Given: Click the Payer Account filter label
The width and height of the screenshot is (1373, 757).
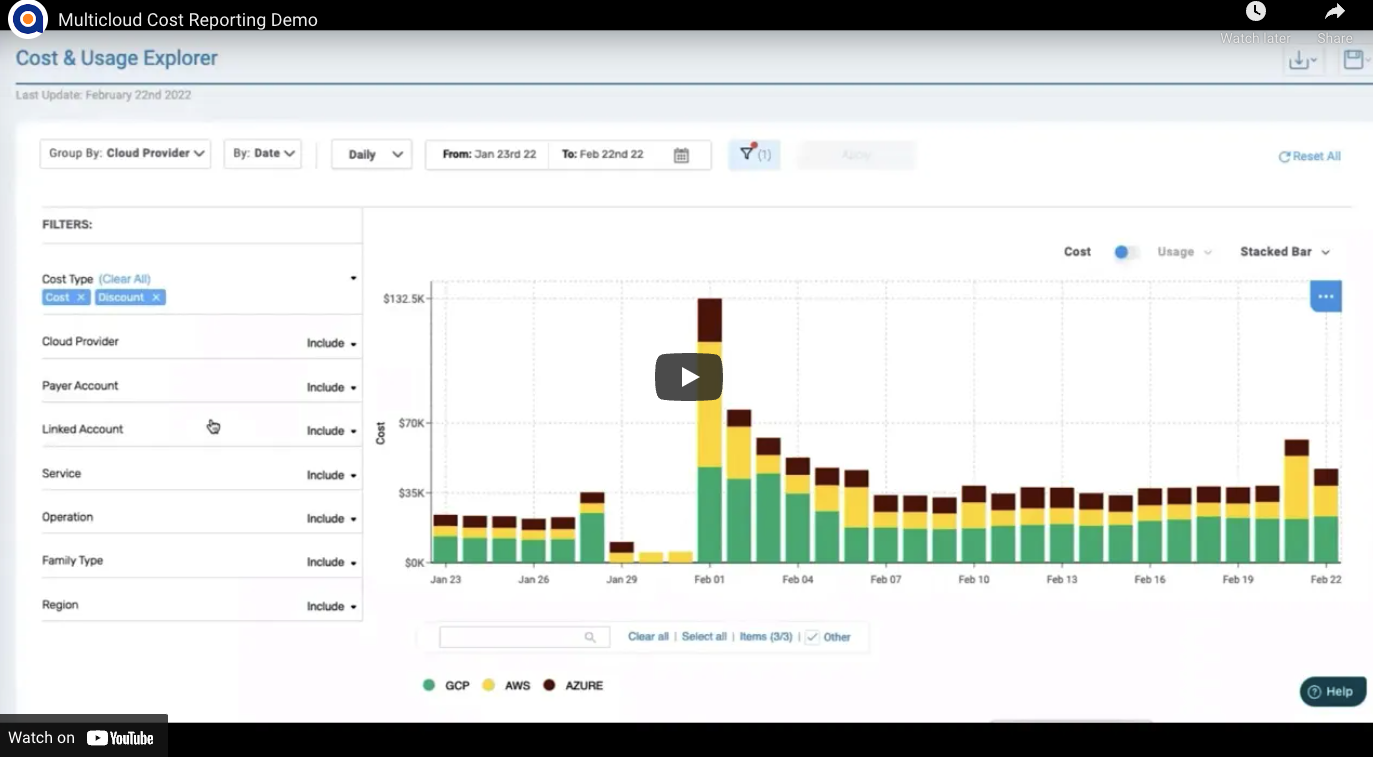Looking at the screenshot, I should click(80, 386).
